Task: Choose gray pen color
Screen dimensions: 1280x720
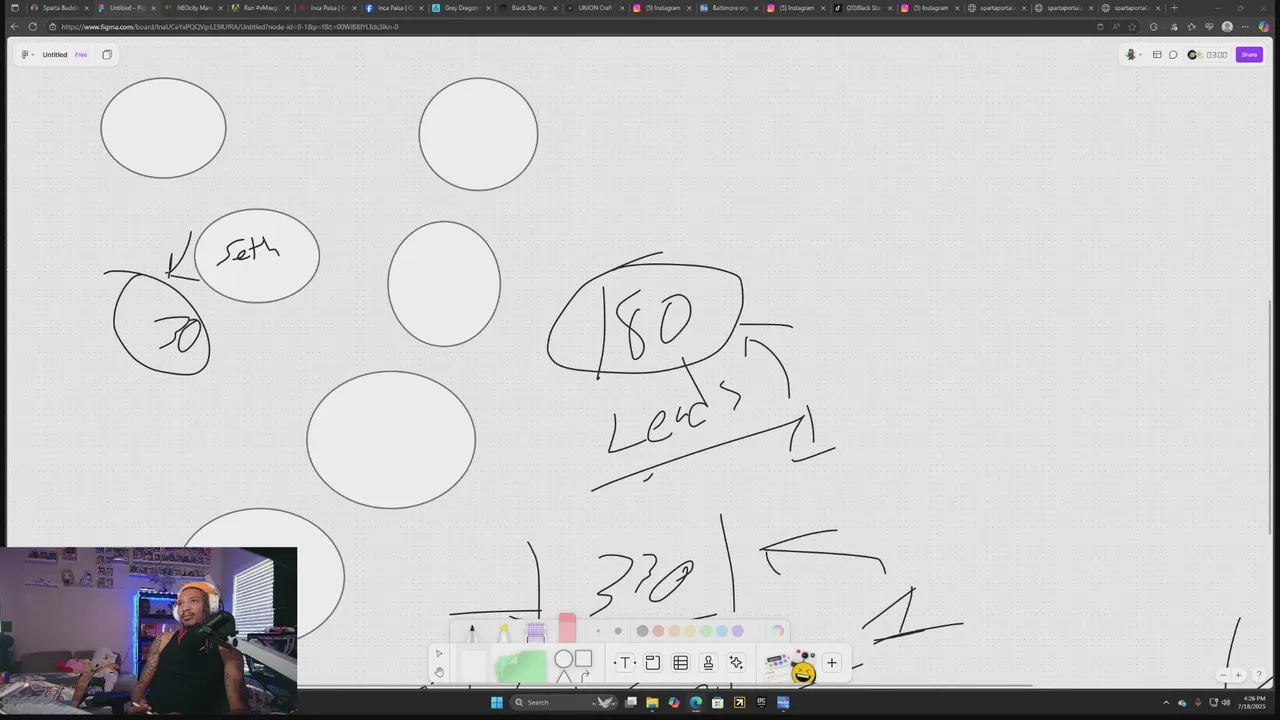Action: pyautogui.click(x=642, y=631)
